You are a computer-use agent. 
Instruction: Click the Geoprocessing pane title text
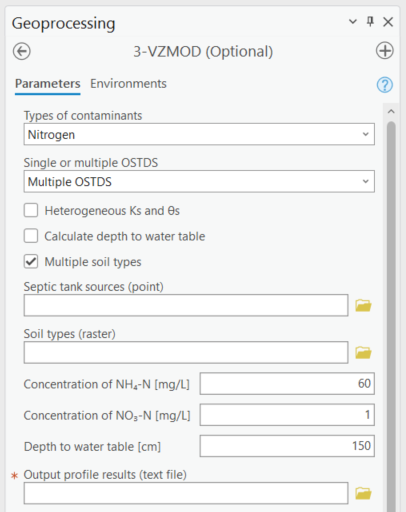pyautogui.click(x=63, y=23)
